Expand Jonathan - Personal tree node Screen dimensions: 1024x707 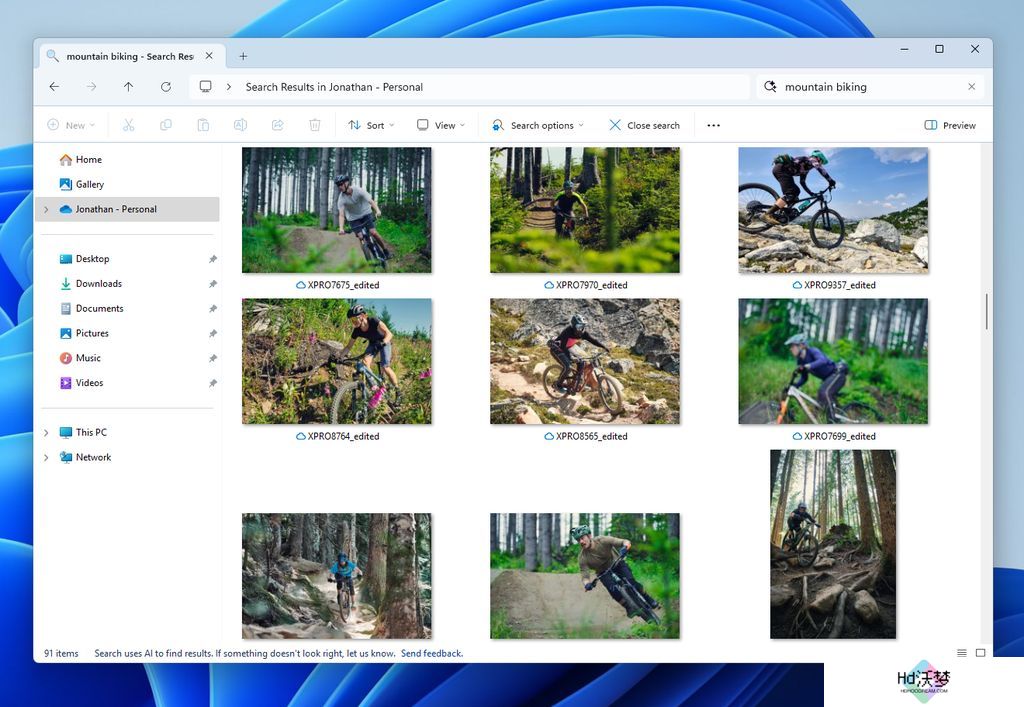click(46, 210)
